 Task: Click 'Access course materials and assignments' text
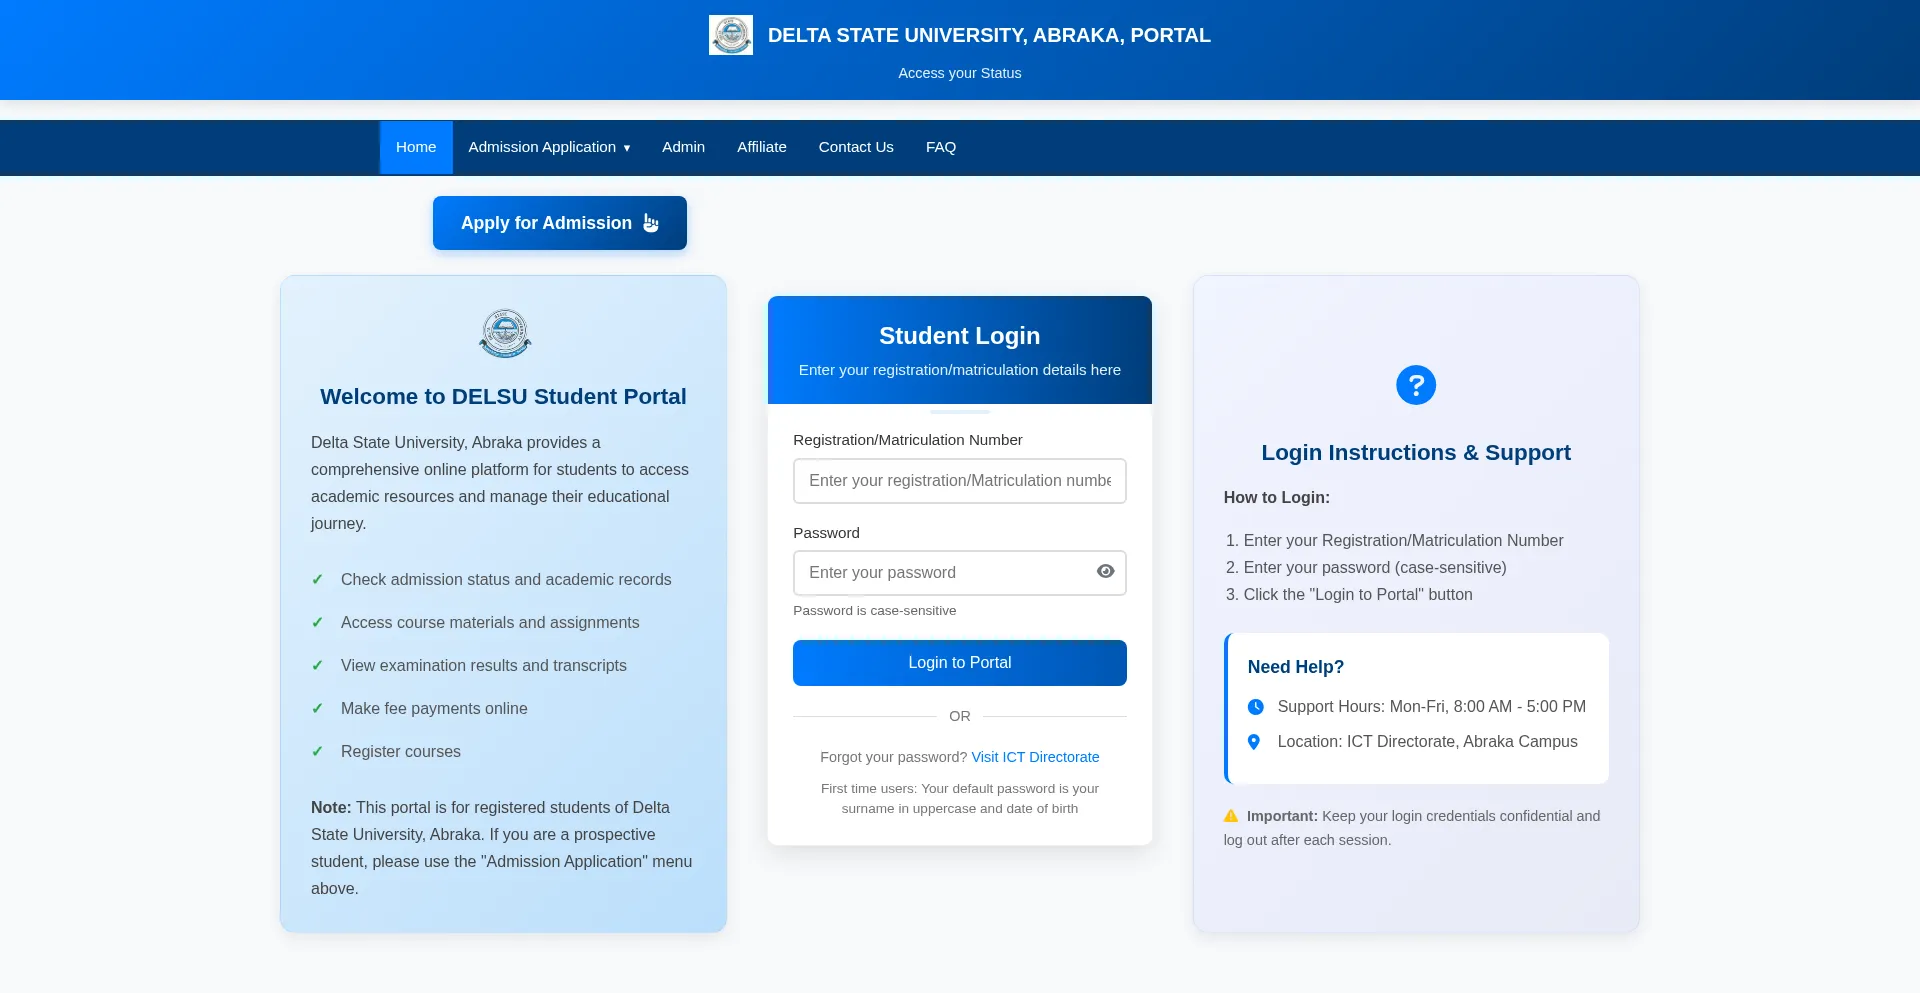click(490, 622)
